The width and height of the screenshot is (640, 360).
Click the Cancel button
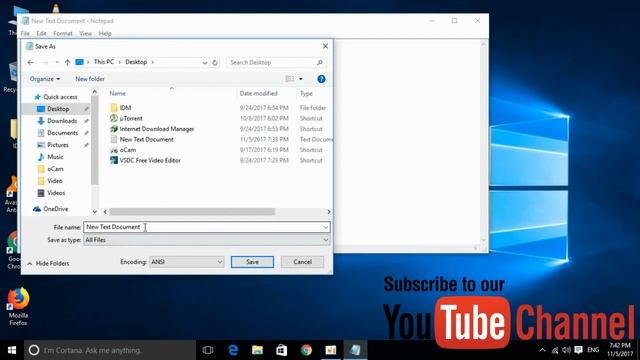pyautogui.click(x=302, y=262)
